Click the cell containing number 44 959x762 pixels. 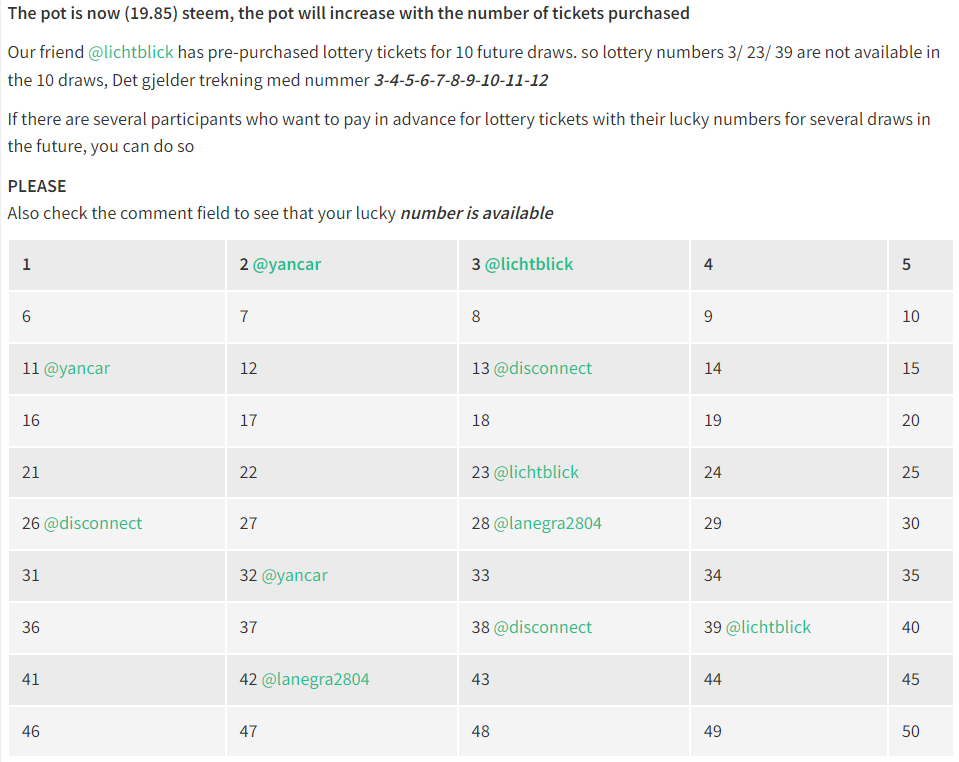(788, 679)
